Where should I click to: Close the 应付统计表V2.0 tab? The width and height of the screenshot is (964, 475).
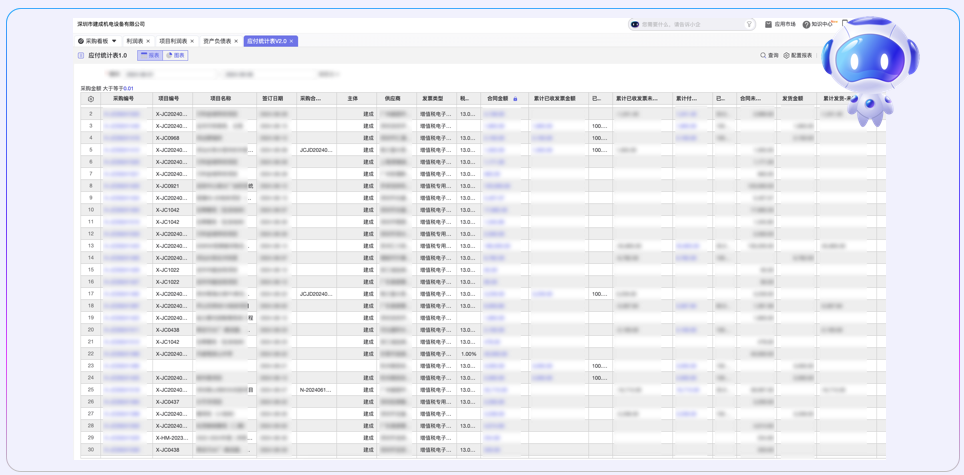point(291,41)
